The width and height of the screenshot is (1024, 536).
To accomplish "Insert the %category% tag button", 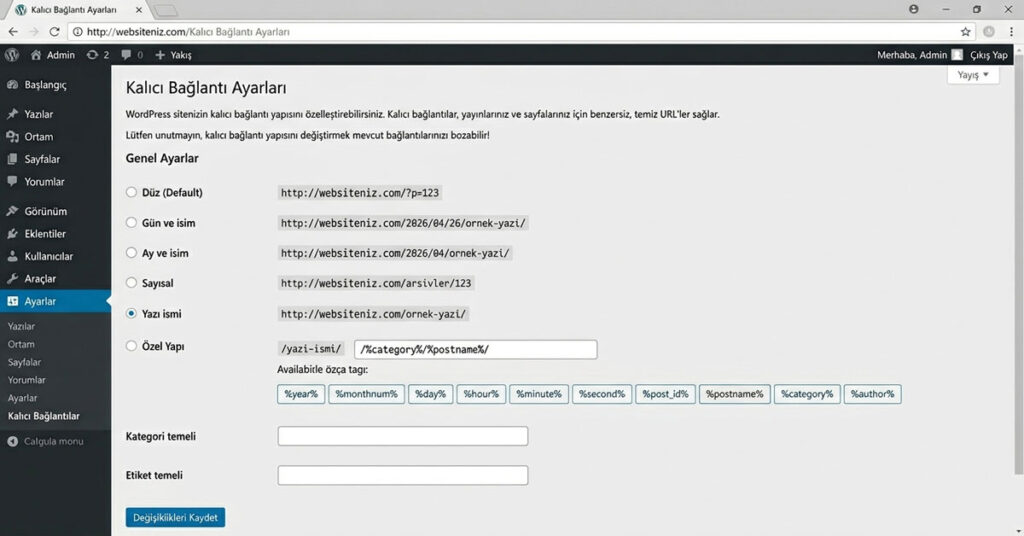I will [807, 394].
